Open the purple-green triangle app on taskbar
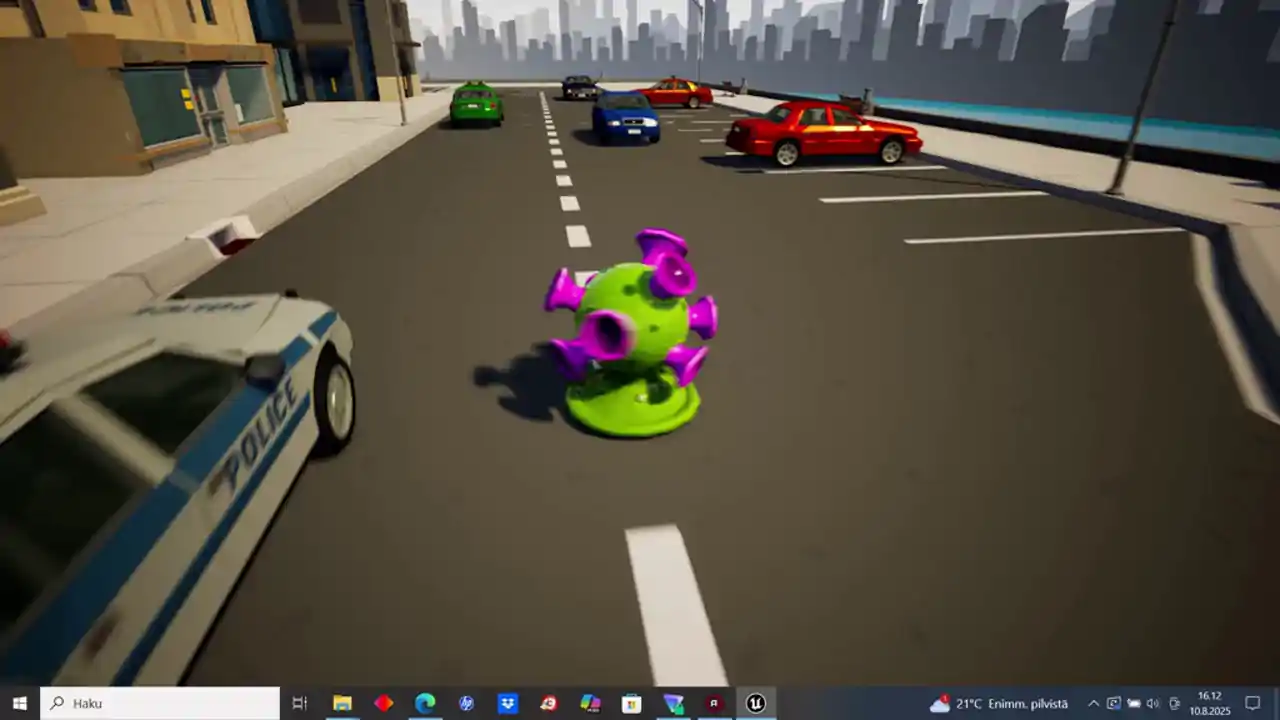The height and width of the screenshot is (720, 1280). [x=673, y=703]
